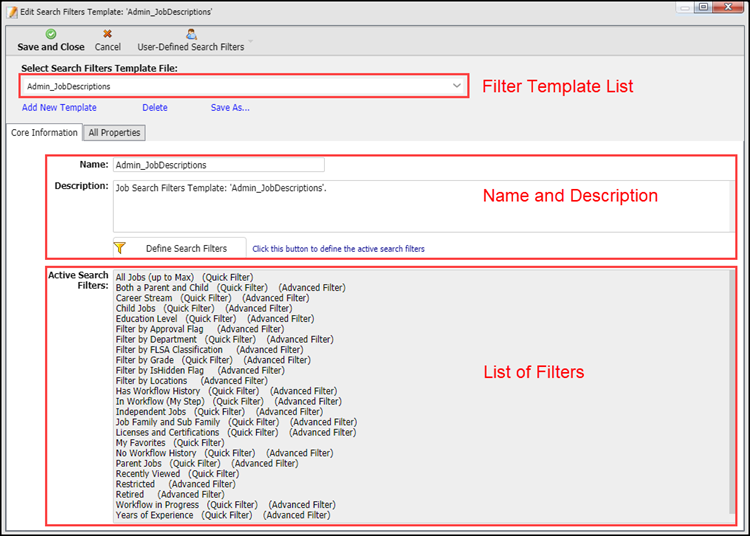Click into the Name text field
The height and width of the screenshot is (536, 750).
point(218,165)
